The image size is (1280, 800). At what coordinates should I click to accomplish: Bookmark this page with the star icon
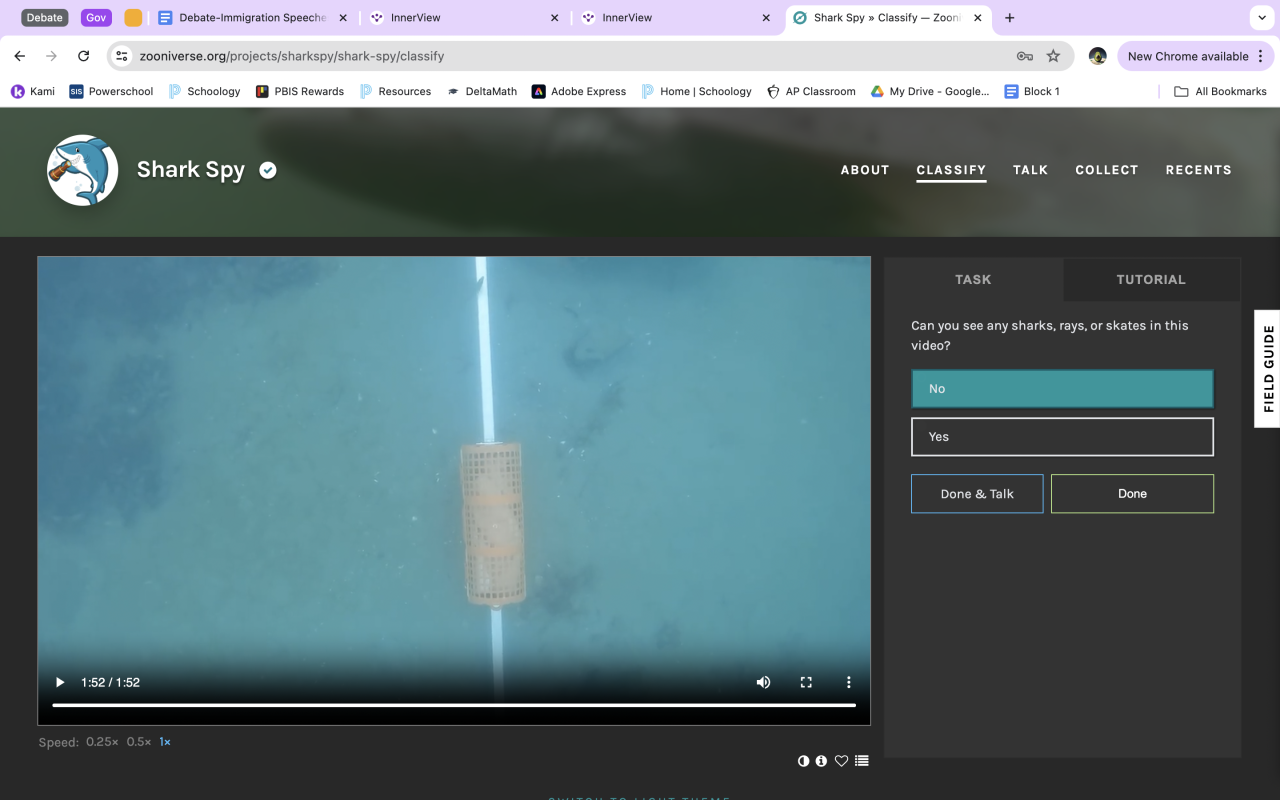pos(1053,56)
